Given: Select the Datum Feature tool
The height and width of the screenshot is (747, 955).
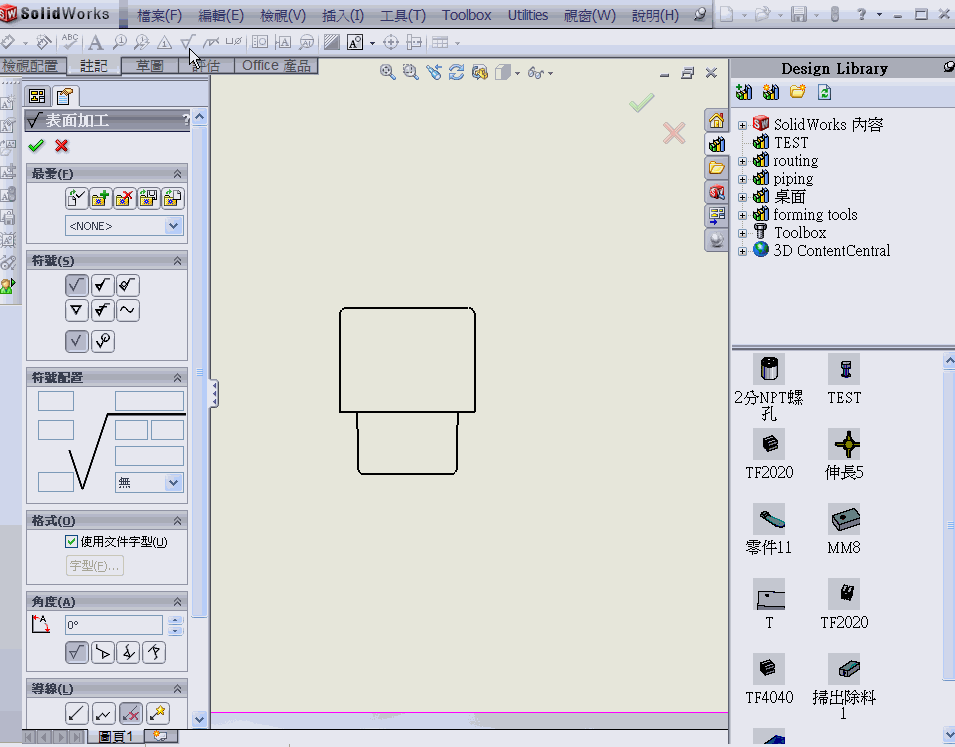Looking at the screenshot, I should tap(283, 42).
